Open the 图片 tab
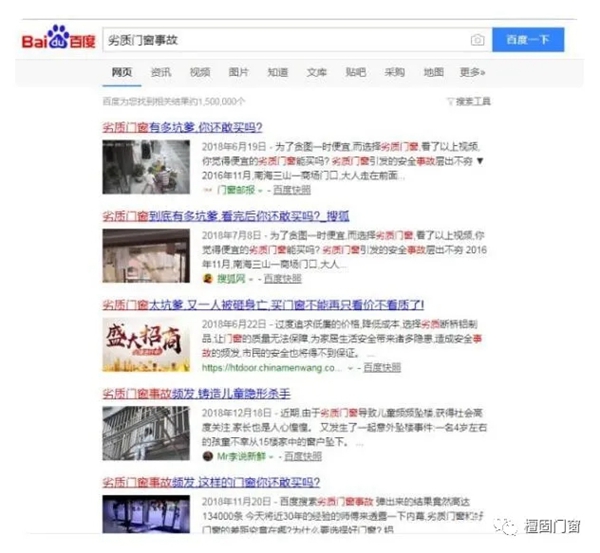 238,72
